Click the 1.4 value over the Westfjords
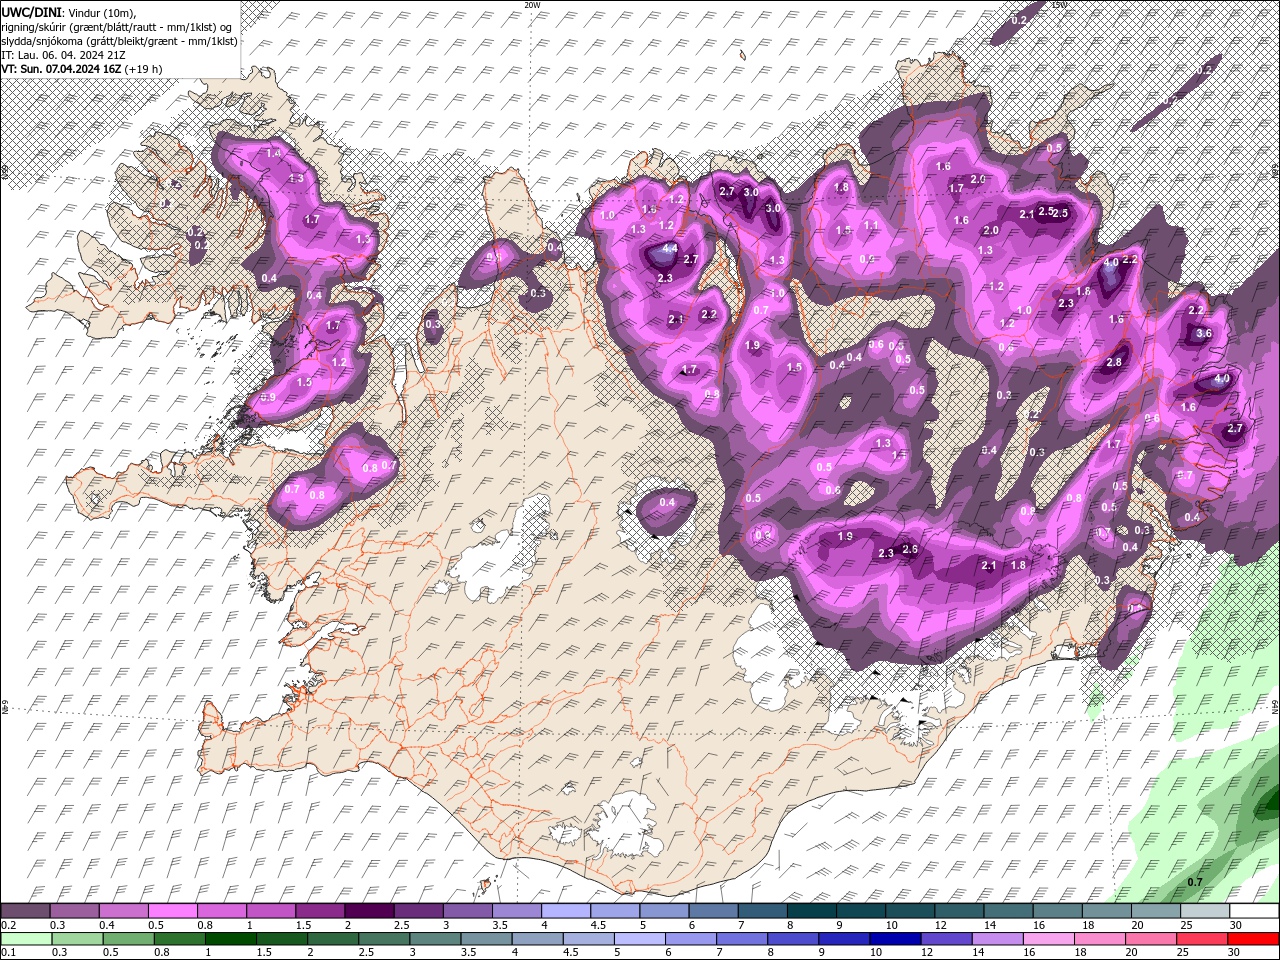This screenshot has height=960, width=1280. tap(274, 153)
